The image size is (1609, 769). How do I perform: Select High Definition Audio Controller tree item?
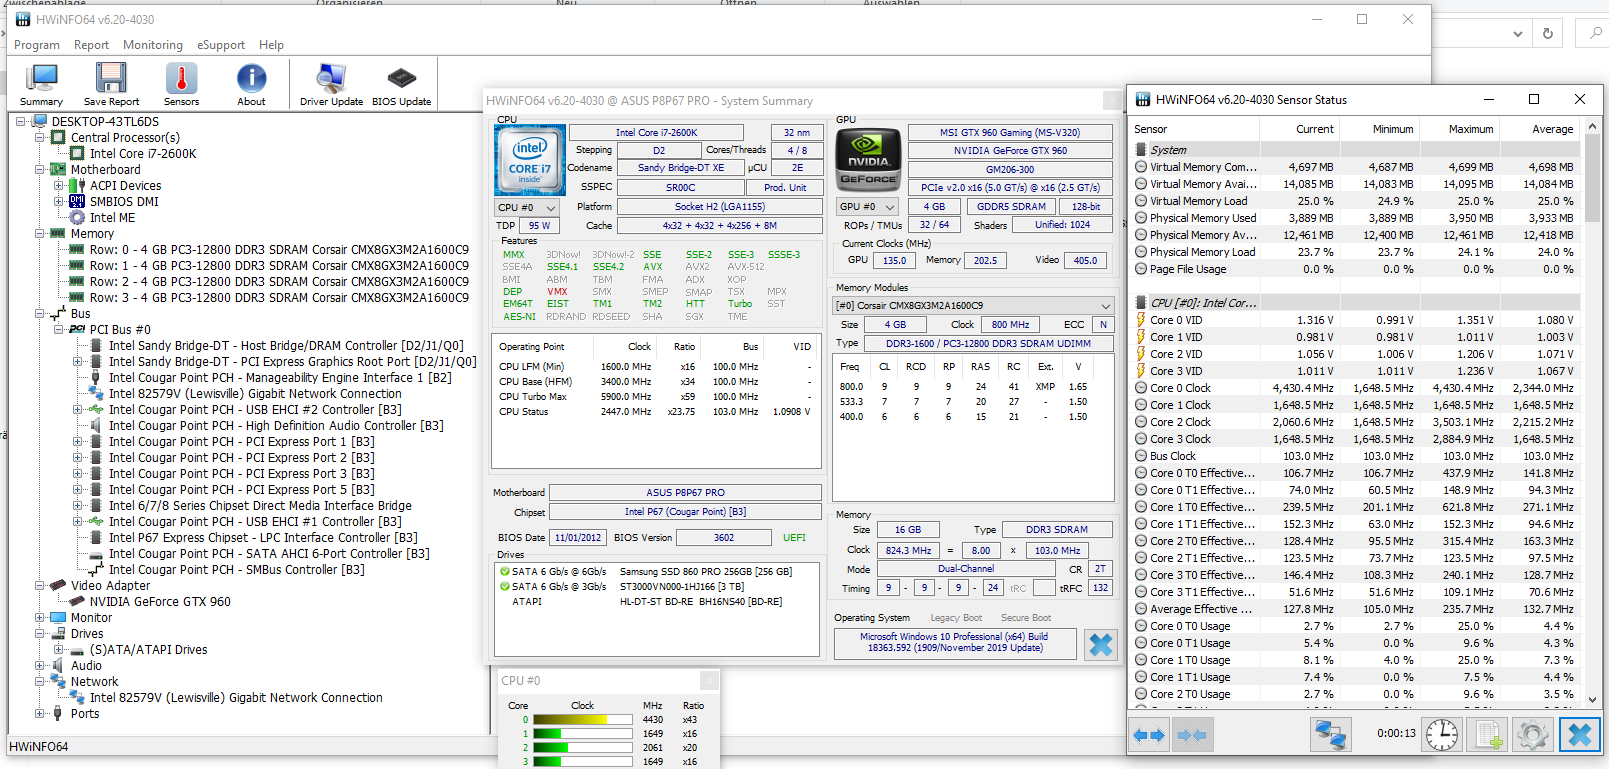276,426
